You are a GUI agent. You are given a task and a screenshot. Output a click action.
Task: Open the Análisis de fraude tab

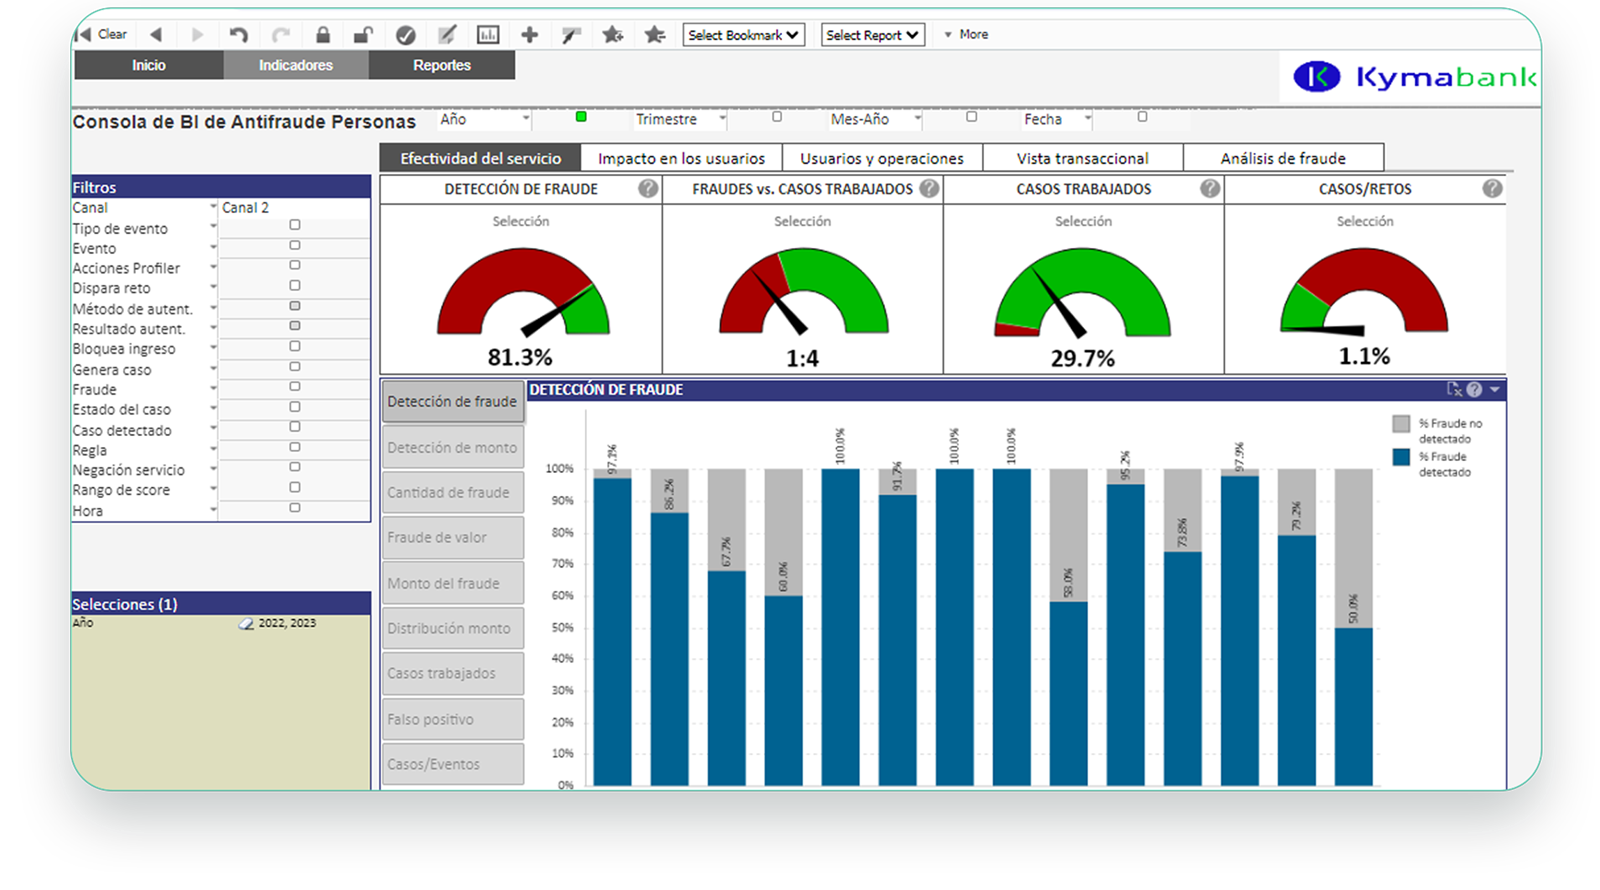1283,158
